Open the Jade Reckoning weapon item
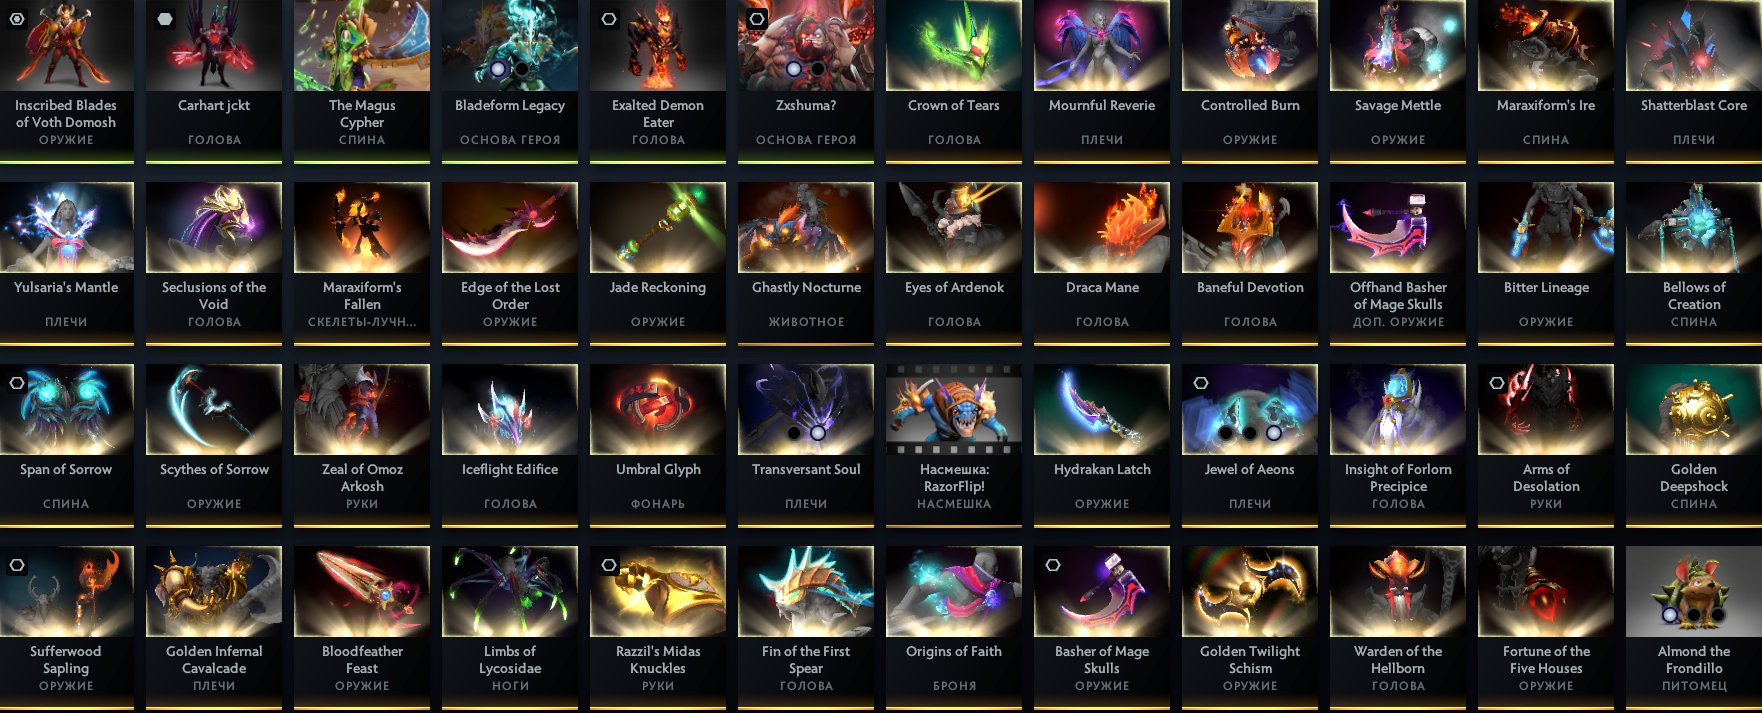 [x=658, y=263]
